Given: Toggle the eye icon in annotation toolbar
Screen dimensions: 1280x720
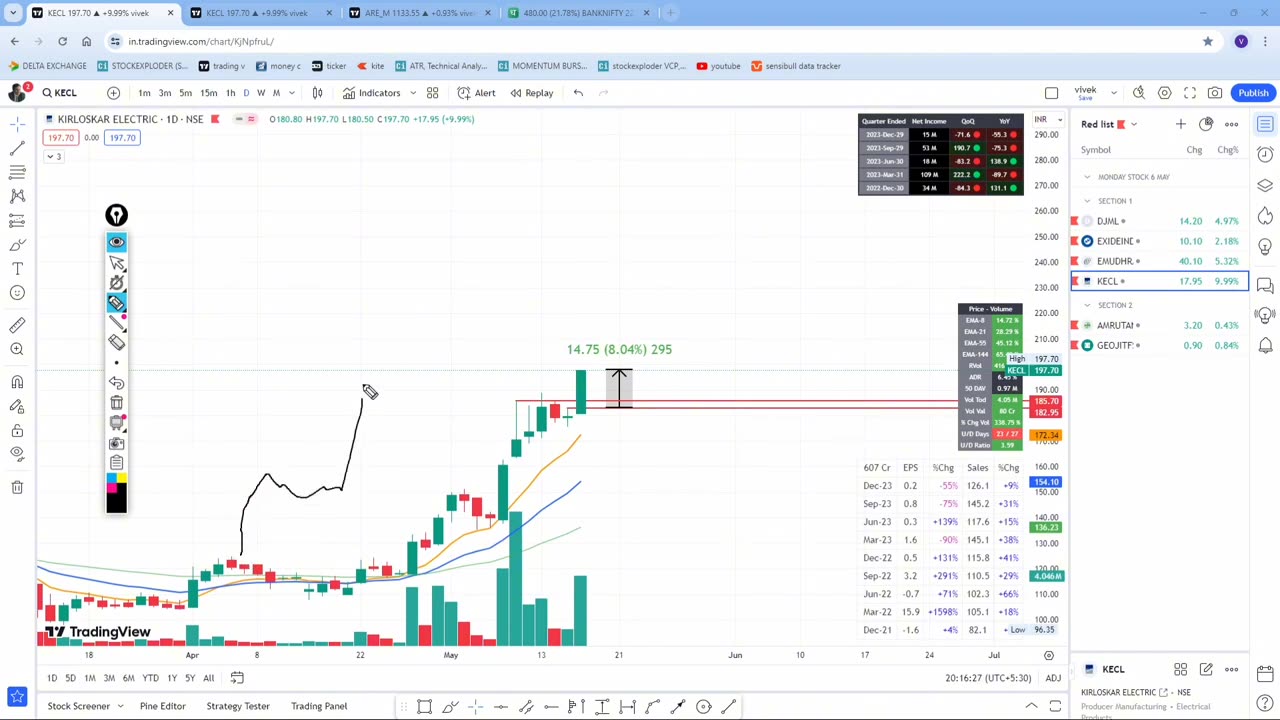Looking at the screenshot, I should (x=116, y=242).
